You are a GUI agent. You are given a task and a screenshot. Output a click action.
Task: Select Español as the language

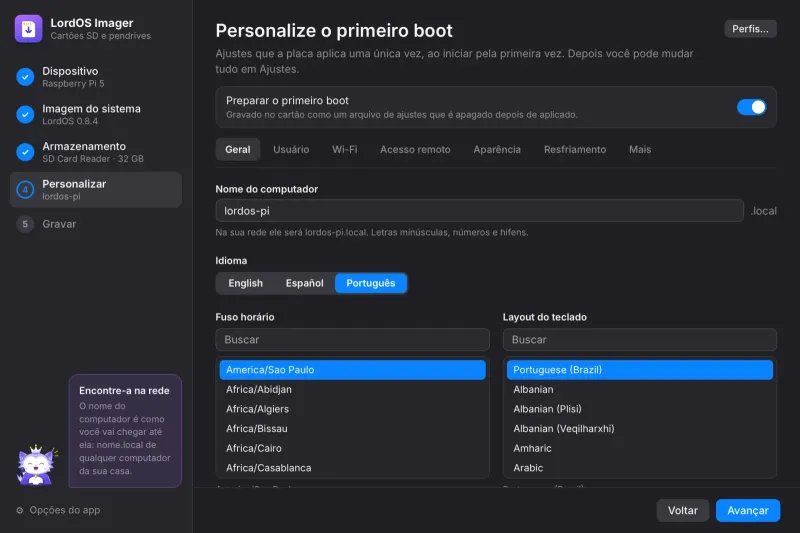[305, 283]
